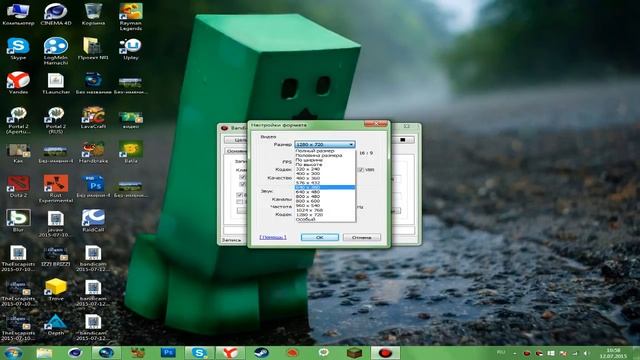Image resolution: width=640 pixels, height=360 pixels.
Task: Select the RaidCall desktop icon
Action: pos(93,221)
